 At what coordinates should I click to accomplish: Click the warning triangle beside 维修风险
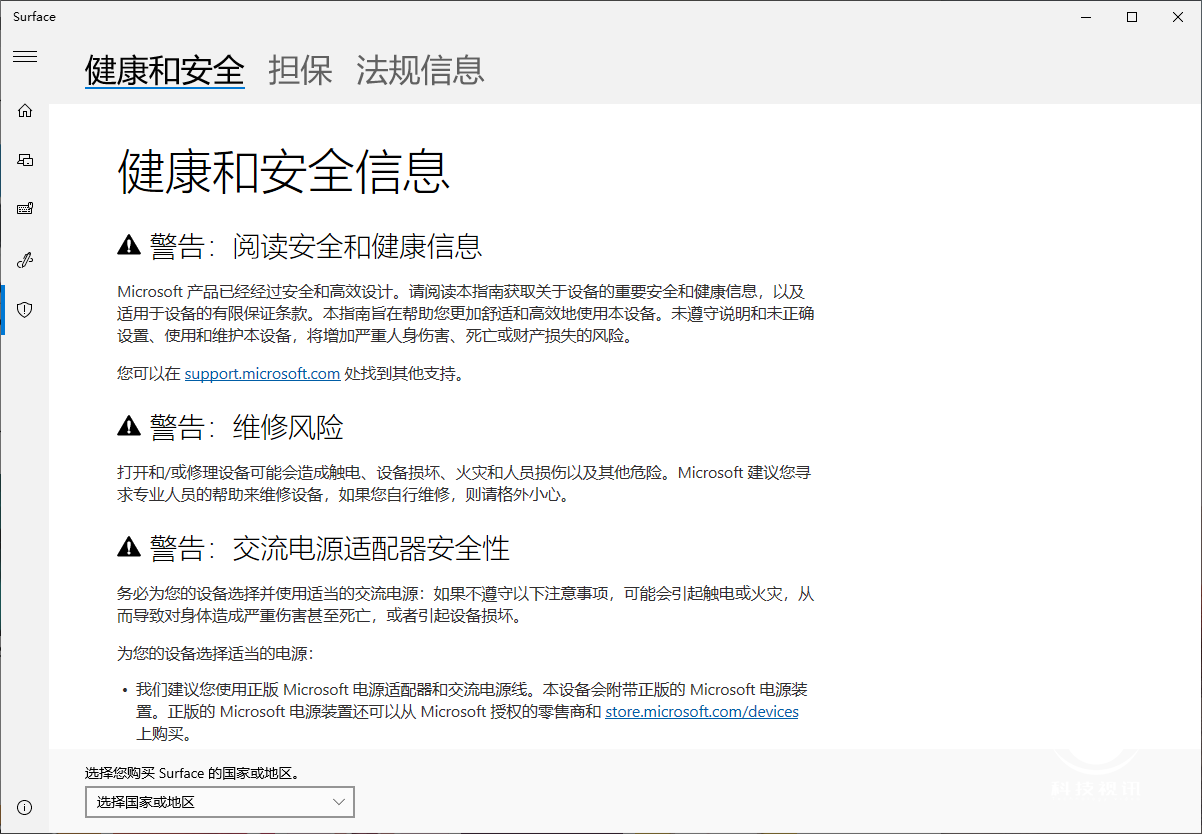coord(129,427)
